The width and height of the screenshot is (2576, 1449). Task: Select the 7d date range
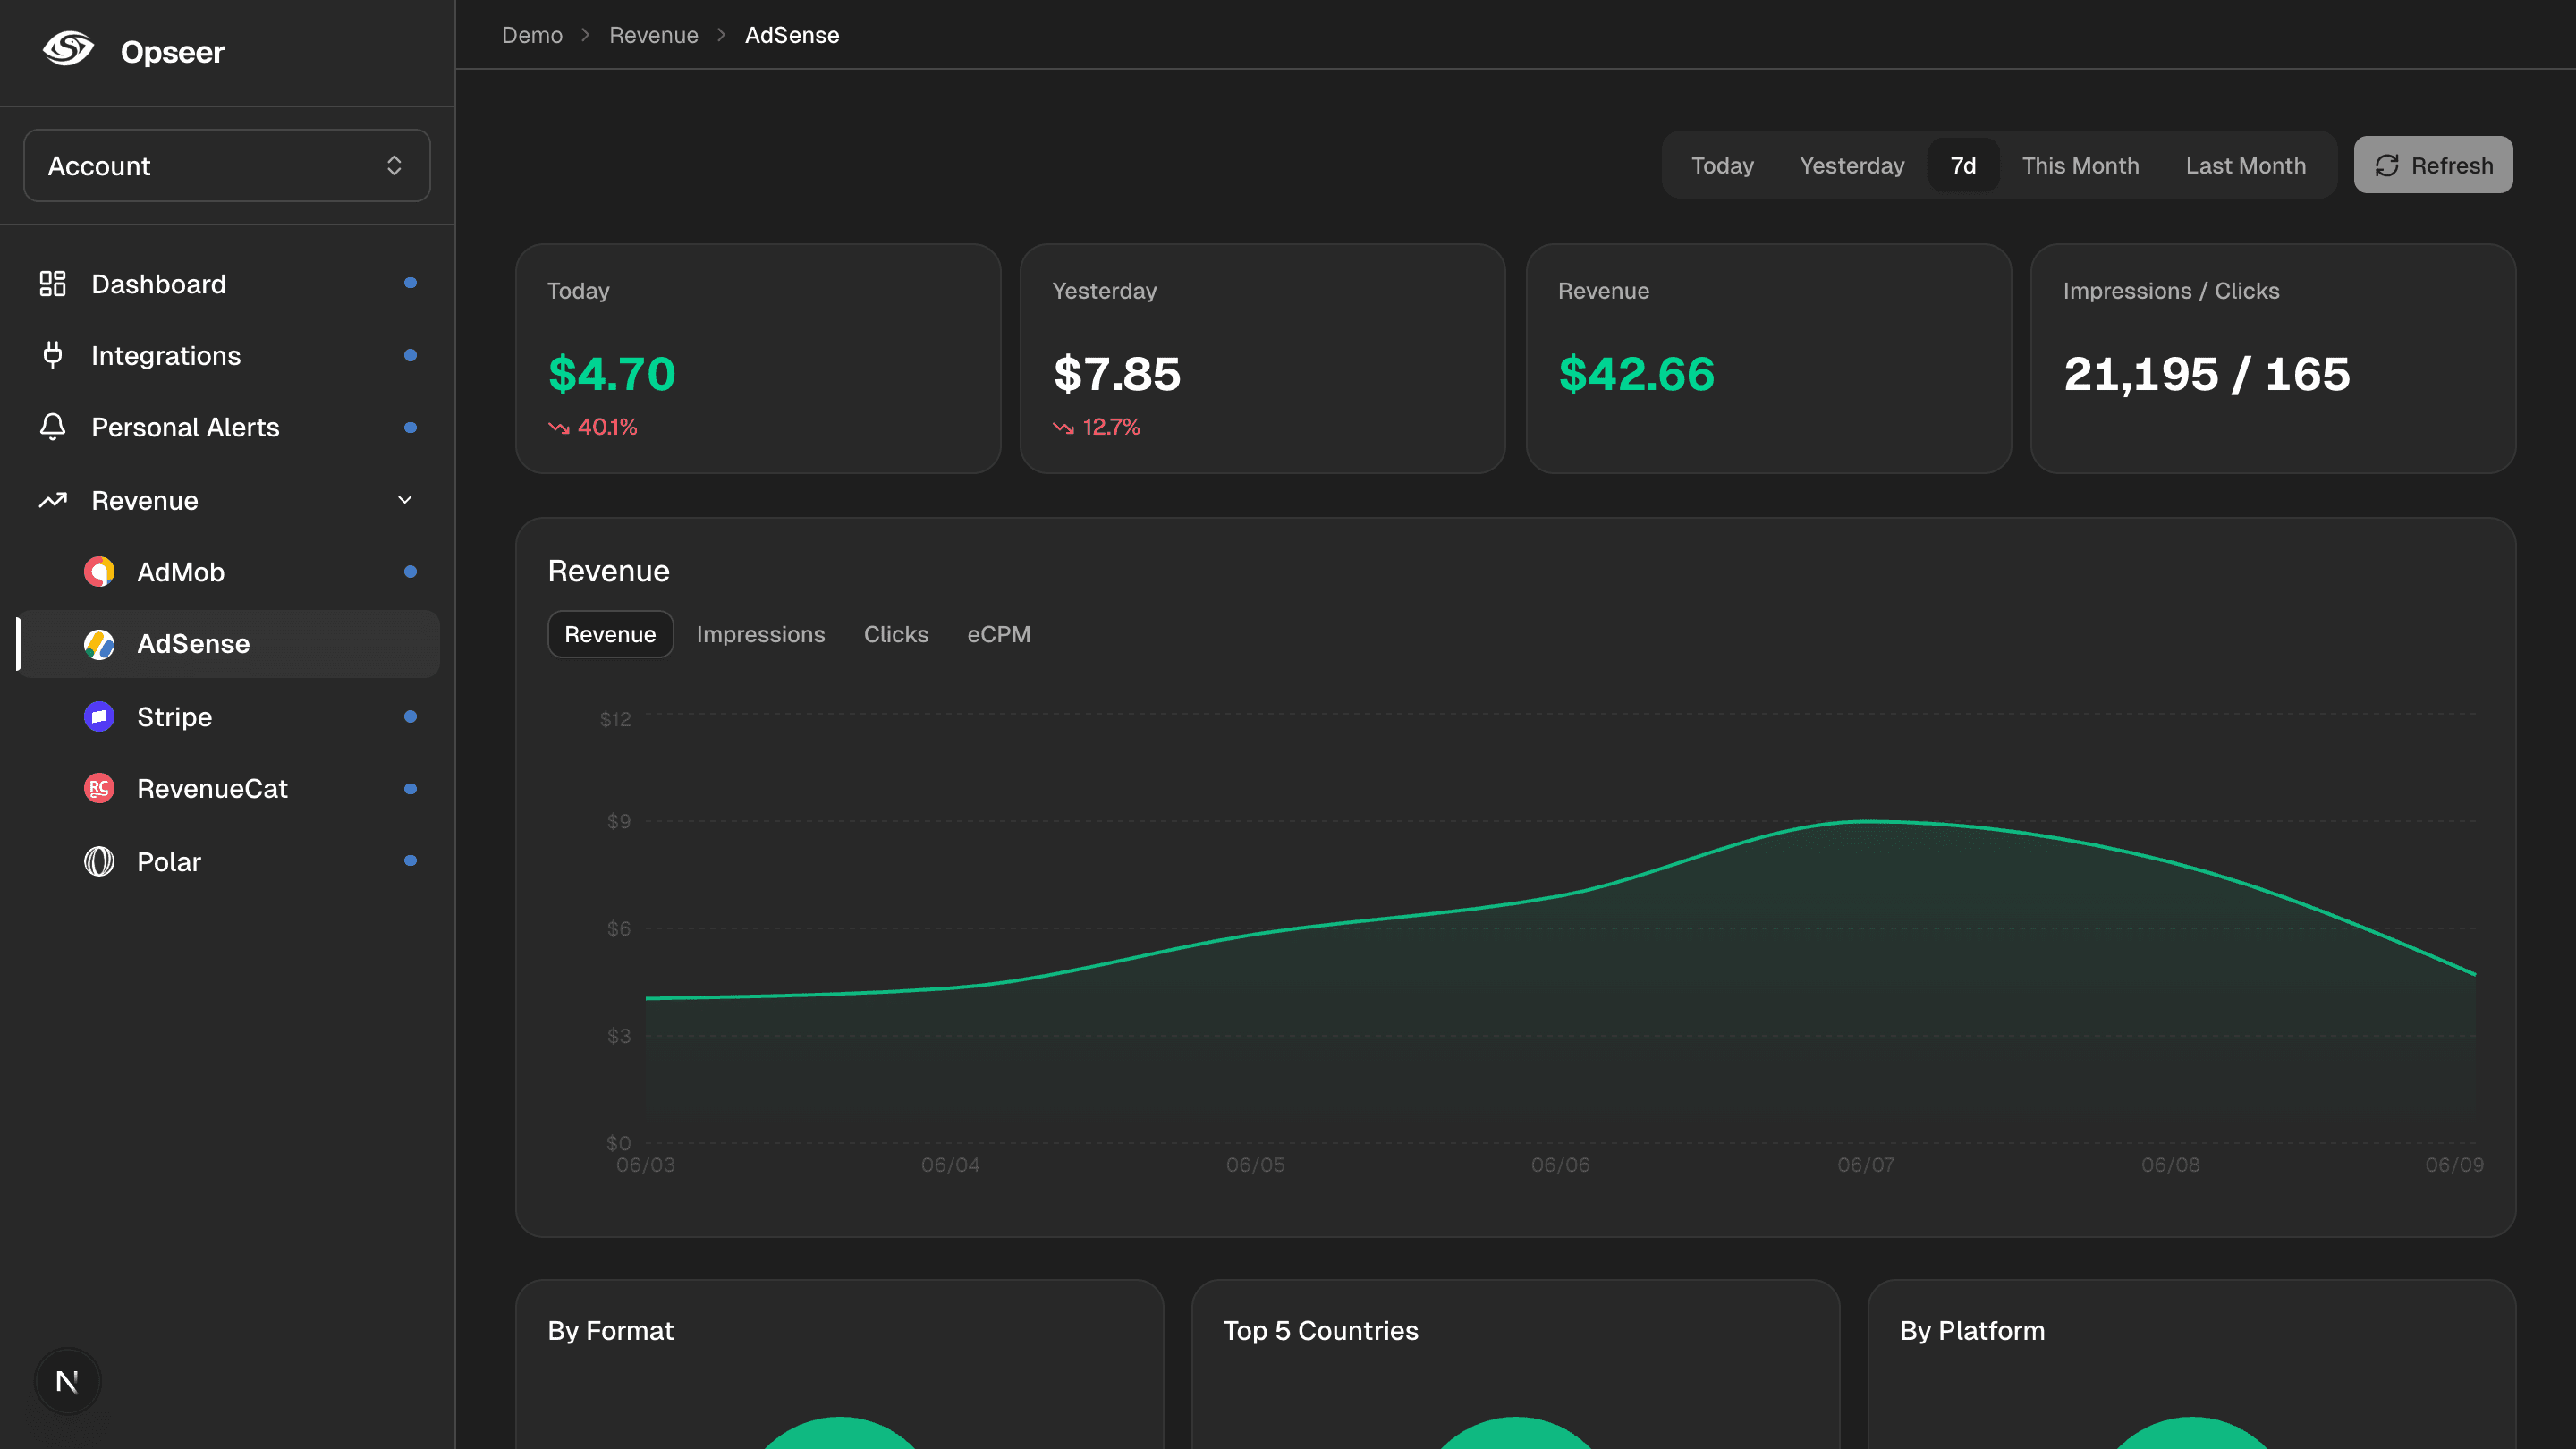click(1963, 165)
